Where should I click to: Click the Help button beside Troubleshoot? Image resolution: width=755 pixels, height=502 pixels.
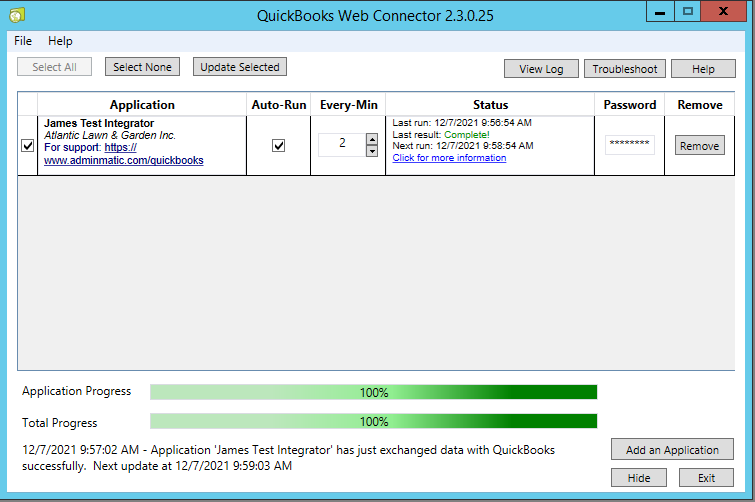click(x=703, y=69)
